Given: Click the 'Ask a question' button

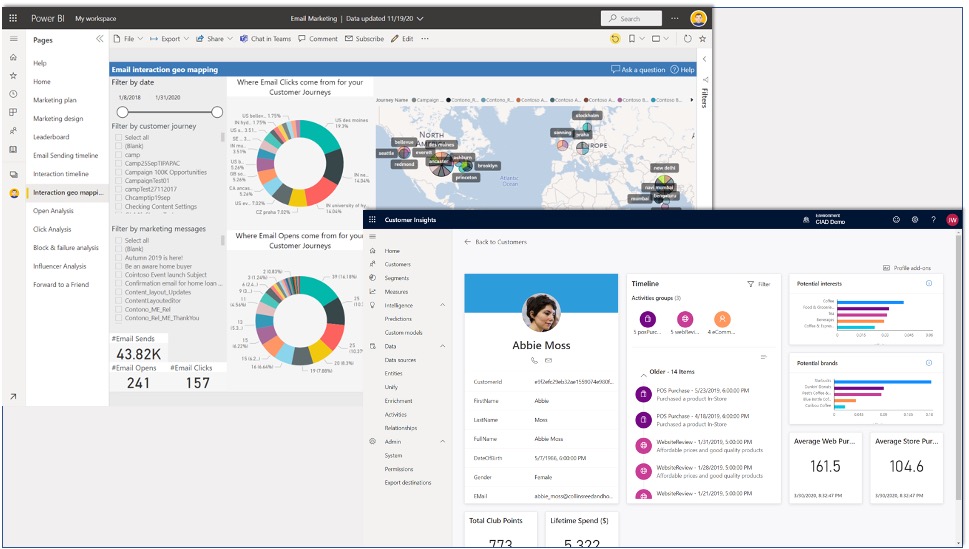Looking at the screenshot, I should [x=637, y=70].
